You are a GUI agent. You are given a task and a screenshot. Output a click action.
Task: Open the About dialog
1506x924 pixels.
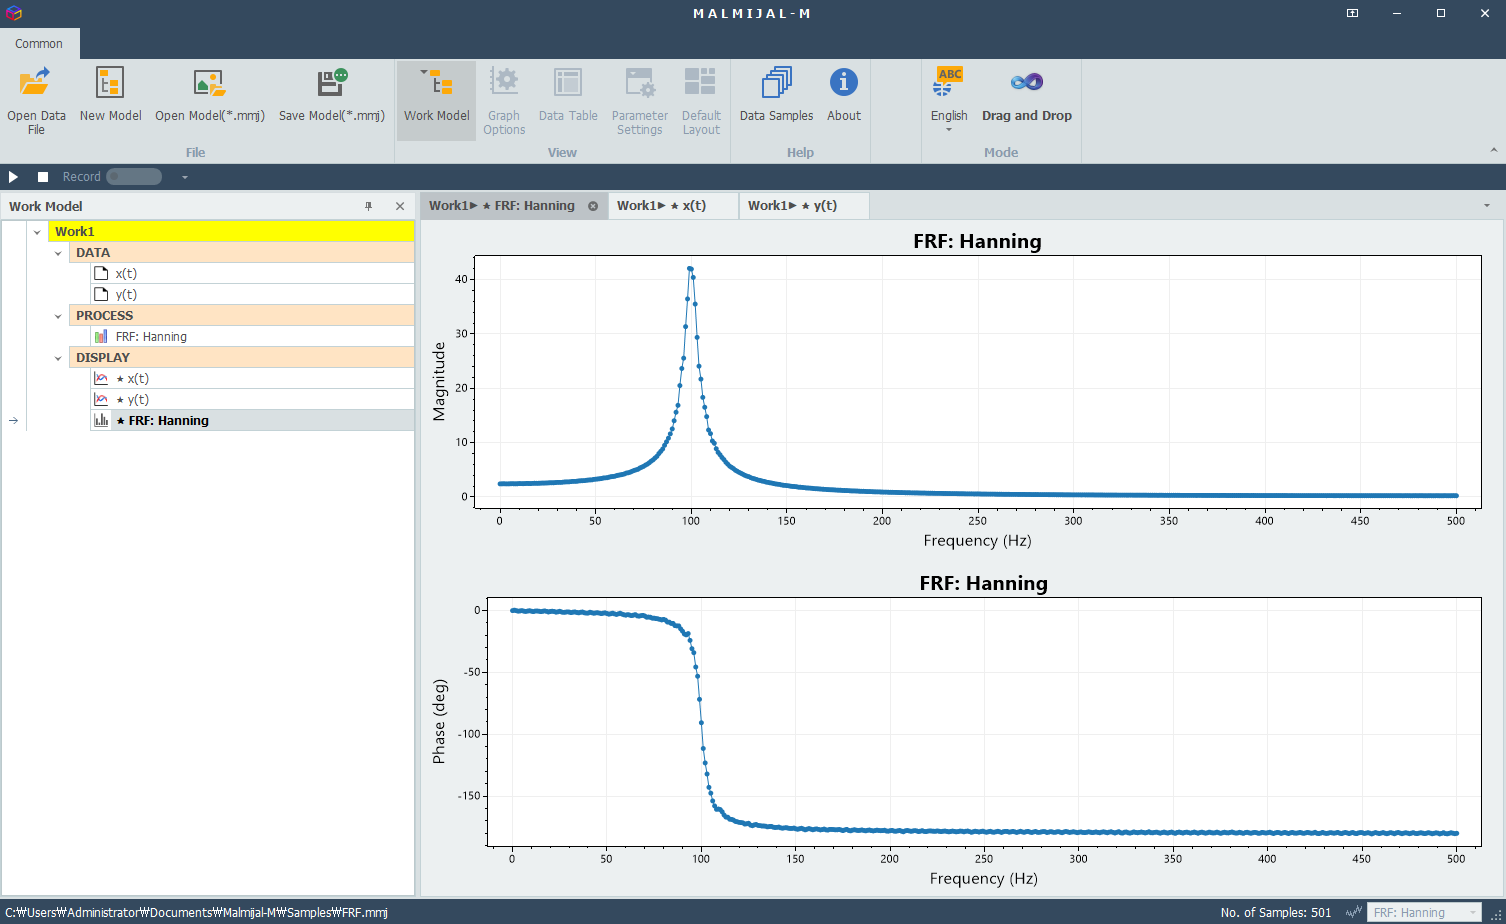point(844,95)
